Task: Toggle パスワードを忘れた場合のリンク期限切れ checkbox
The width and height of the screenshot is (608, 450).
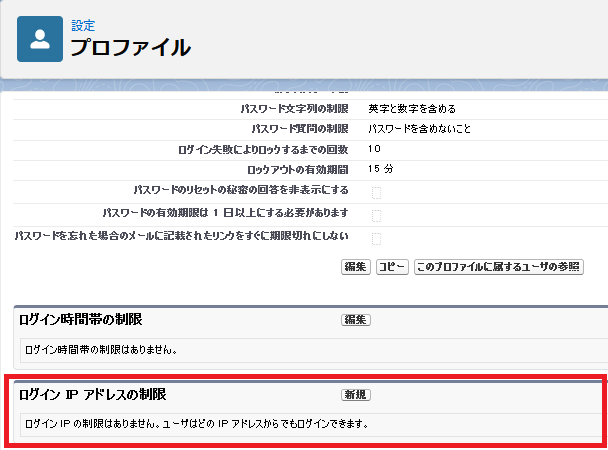Action: 376,238
